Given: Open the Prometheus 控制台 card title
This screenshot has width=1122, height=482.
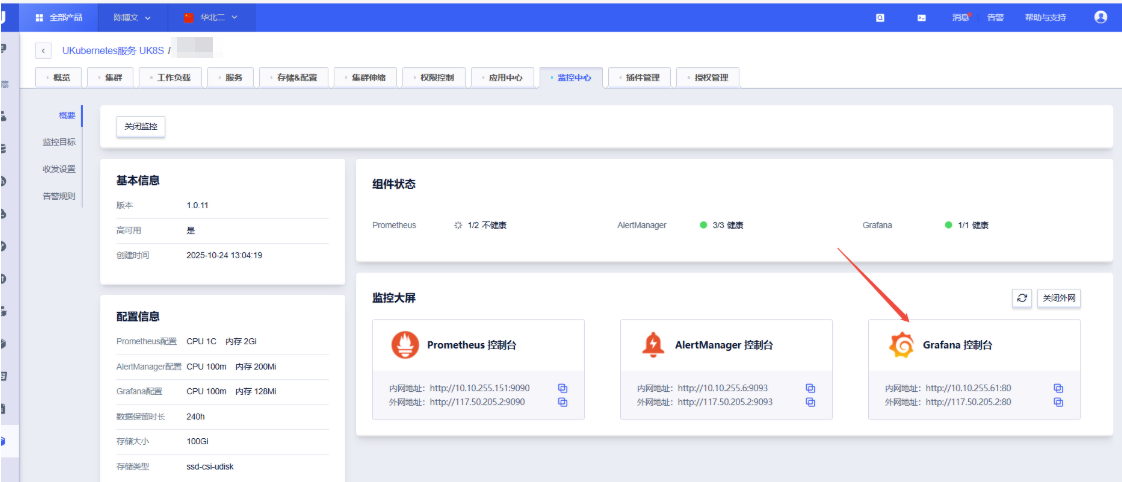Looking at the screenshot, I should (x=472, y=345).
